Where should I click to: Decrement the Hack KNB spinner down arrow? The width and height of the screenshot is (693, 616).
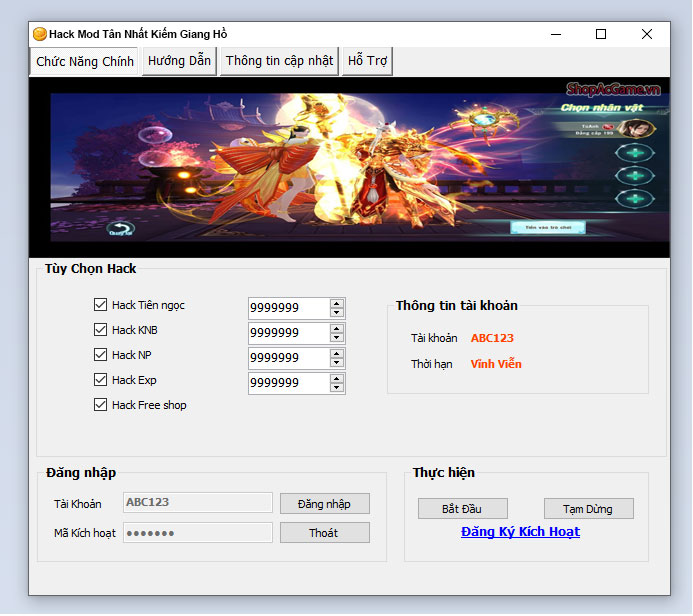(x=337, y=338)
